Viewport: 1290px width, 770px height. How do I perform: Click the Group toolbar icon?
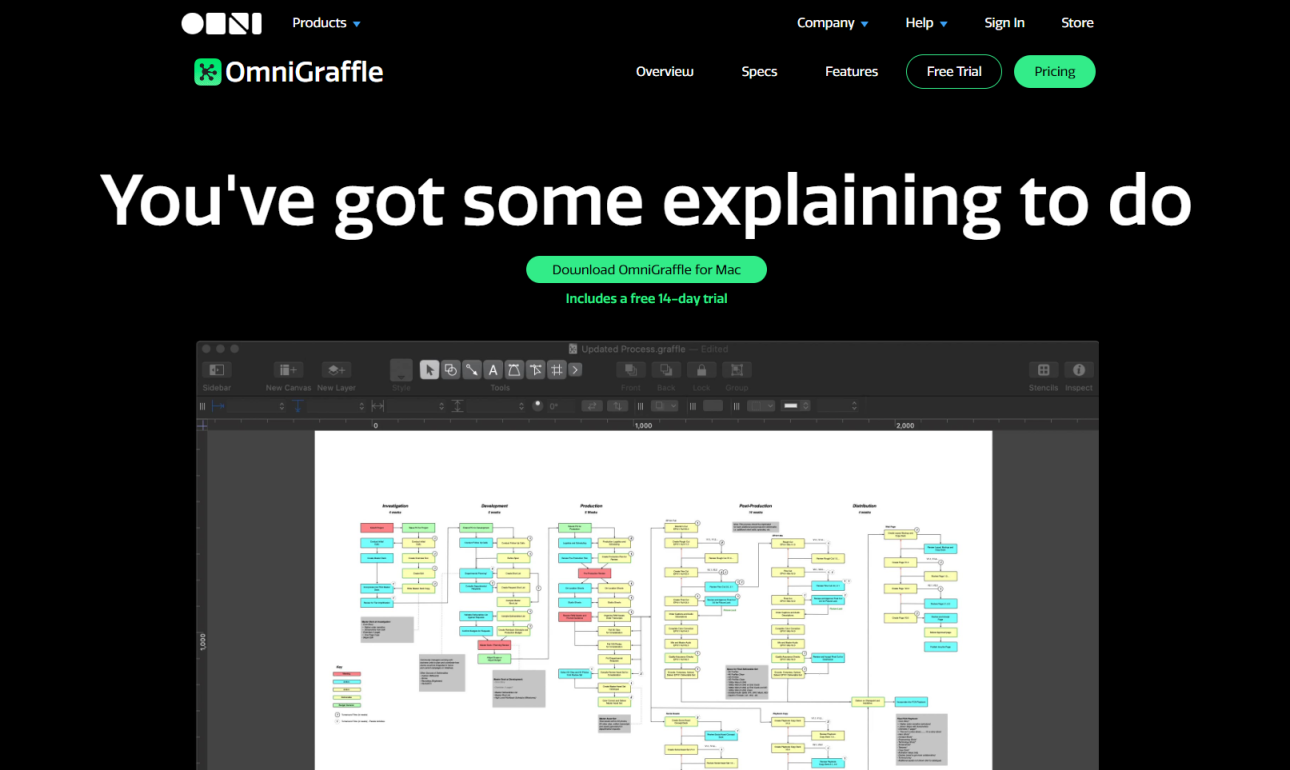pyautogui.click(x=737, y=370)
